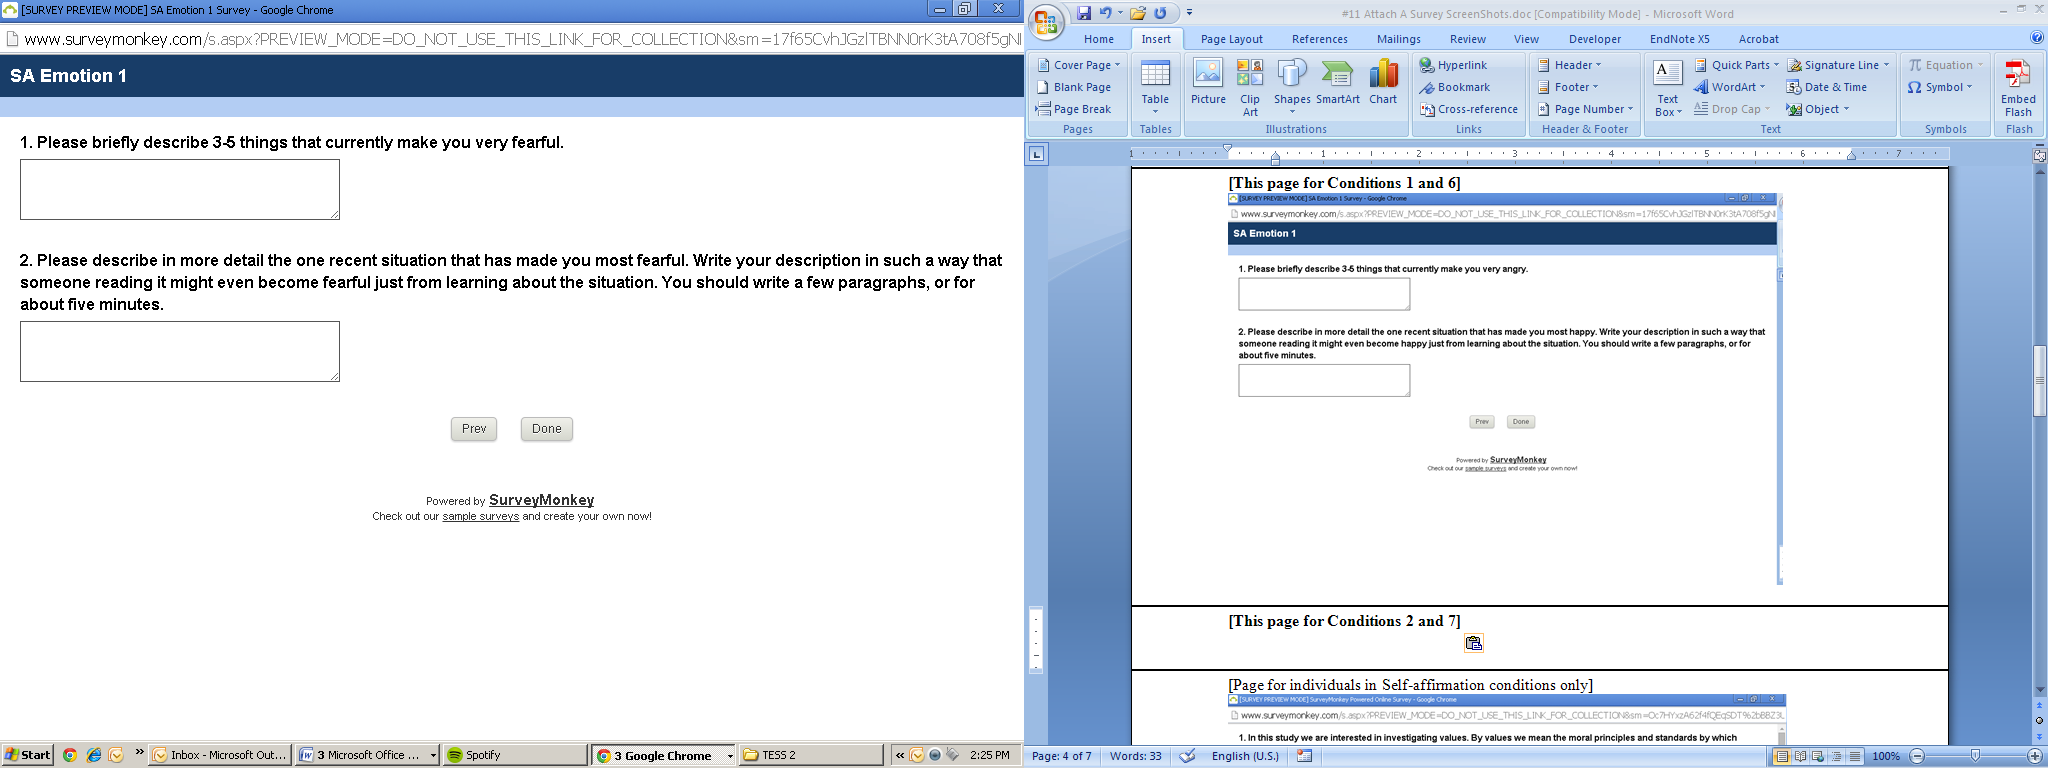Viewport: 2048px width, 768px height.
Task: Click the Redo/Repeat icon in Quick Access
Action: click(x=1160, y=13)
